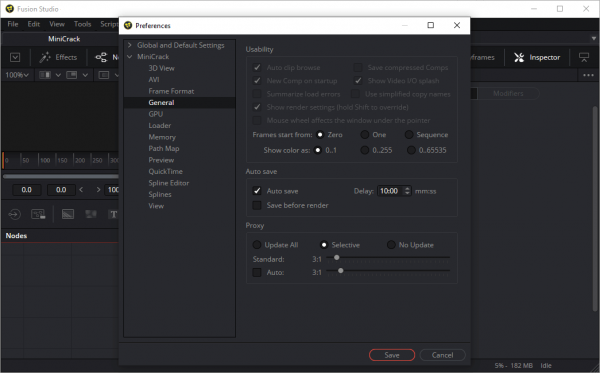The width and height of the screenshot is (600, 373).
Task: Open the View menu
Action: tap(57, 24)
